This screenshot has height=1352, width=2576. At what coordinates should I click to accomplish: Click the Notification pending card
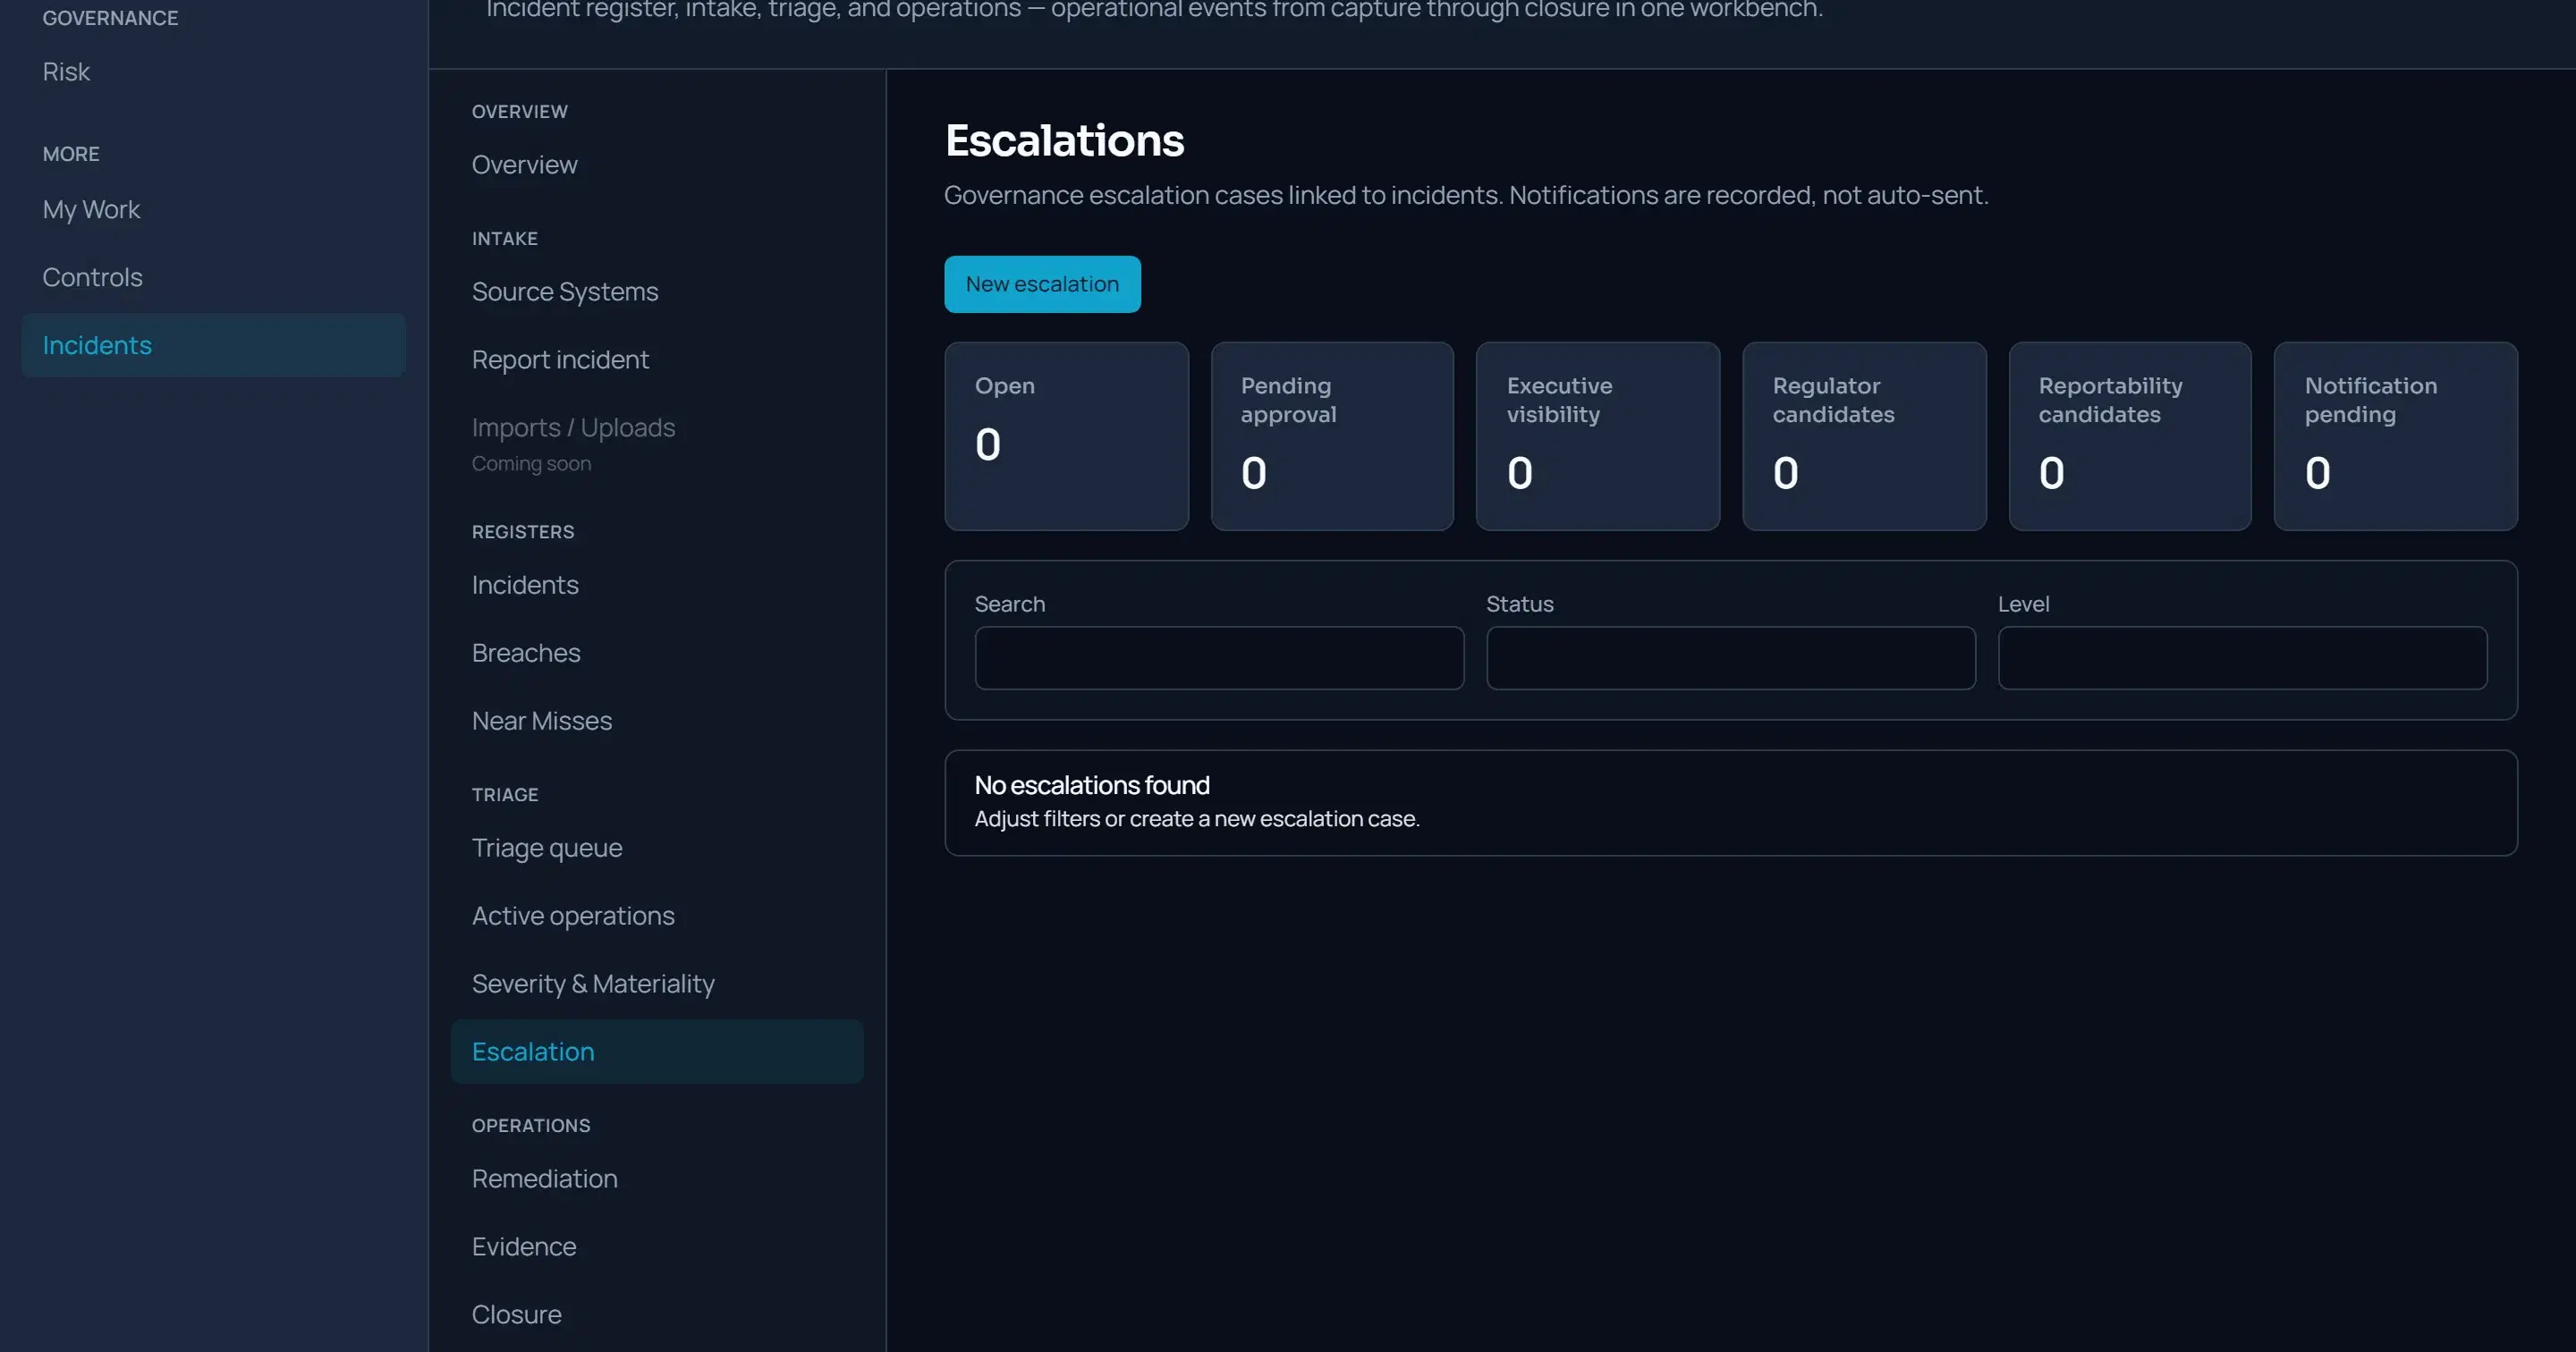[2396, 436]
